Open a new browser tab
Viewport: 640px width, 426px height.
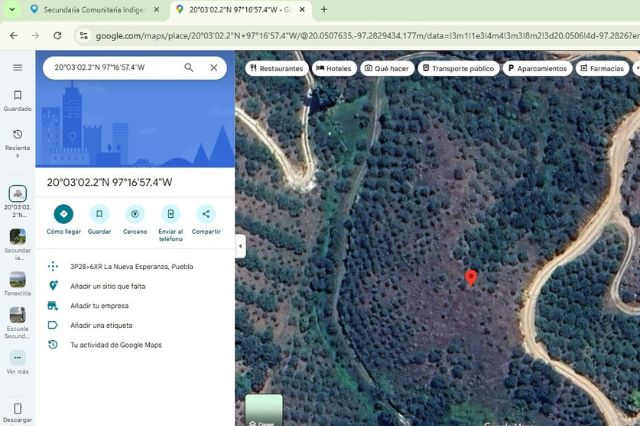coord(324,9)
